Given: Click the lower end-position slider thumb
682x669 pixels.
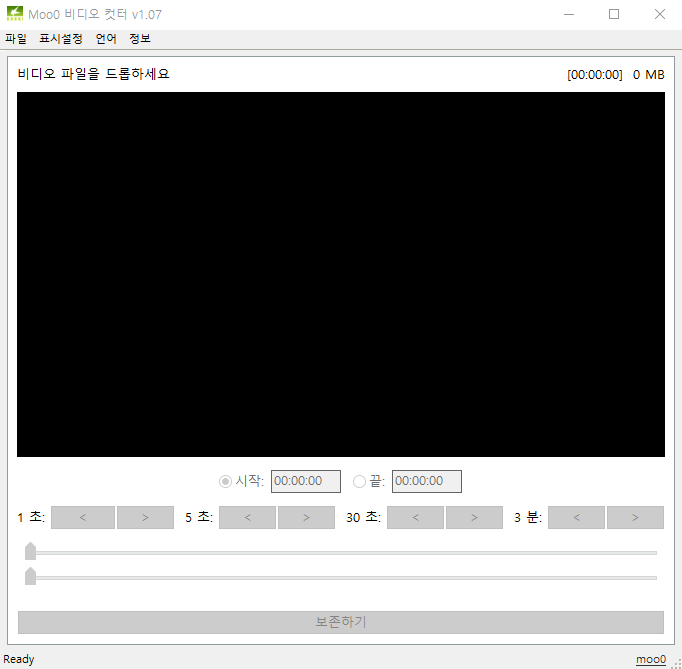Looking at the screenshot, I should (x=30, y=576).
